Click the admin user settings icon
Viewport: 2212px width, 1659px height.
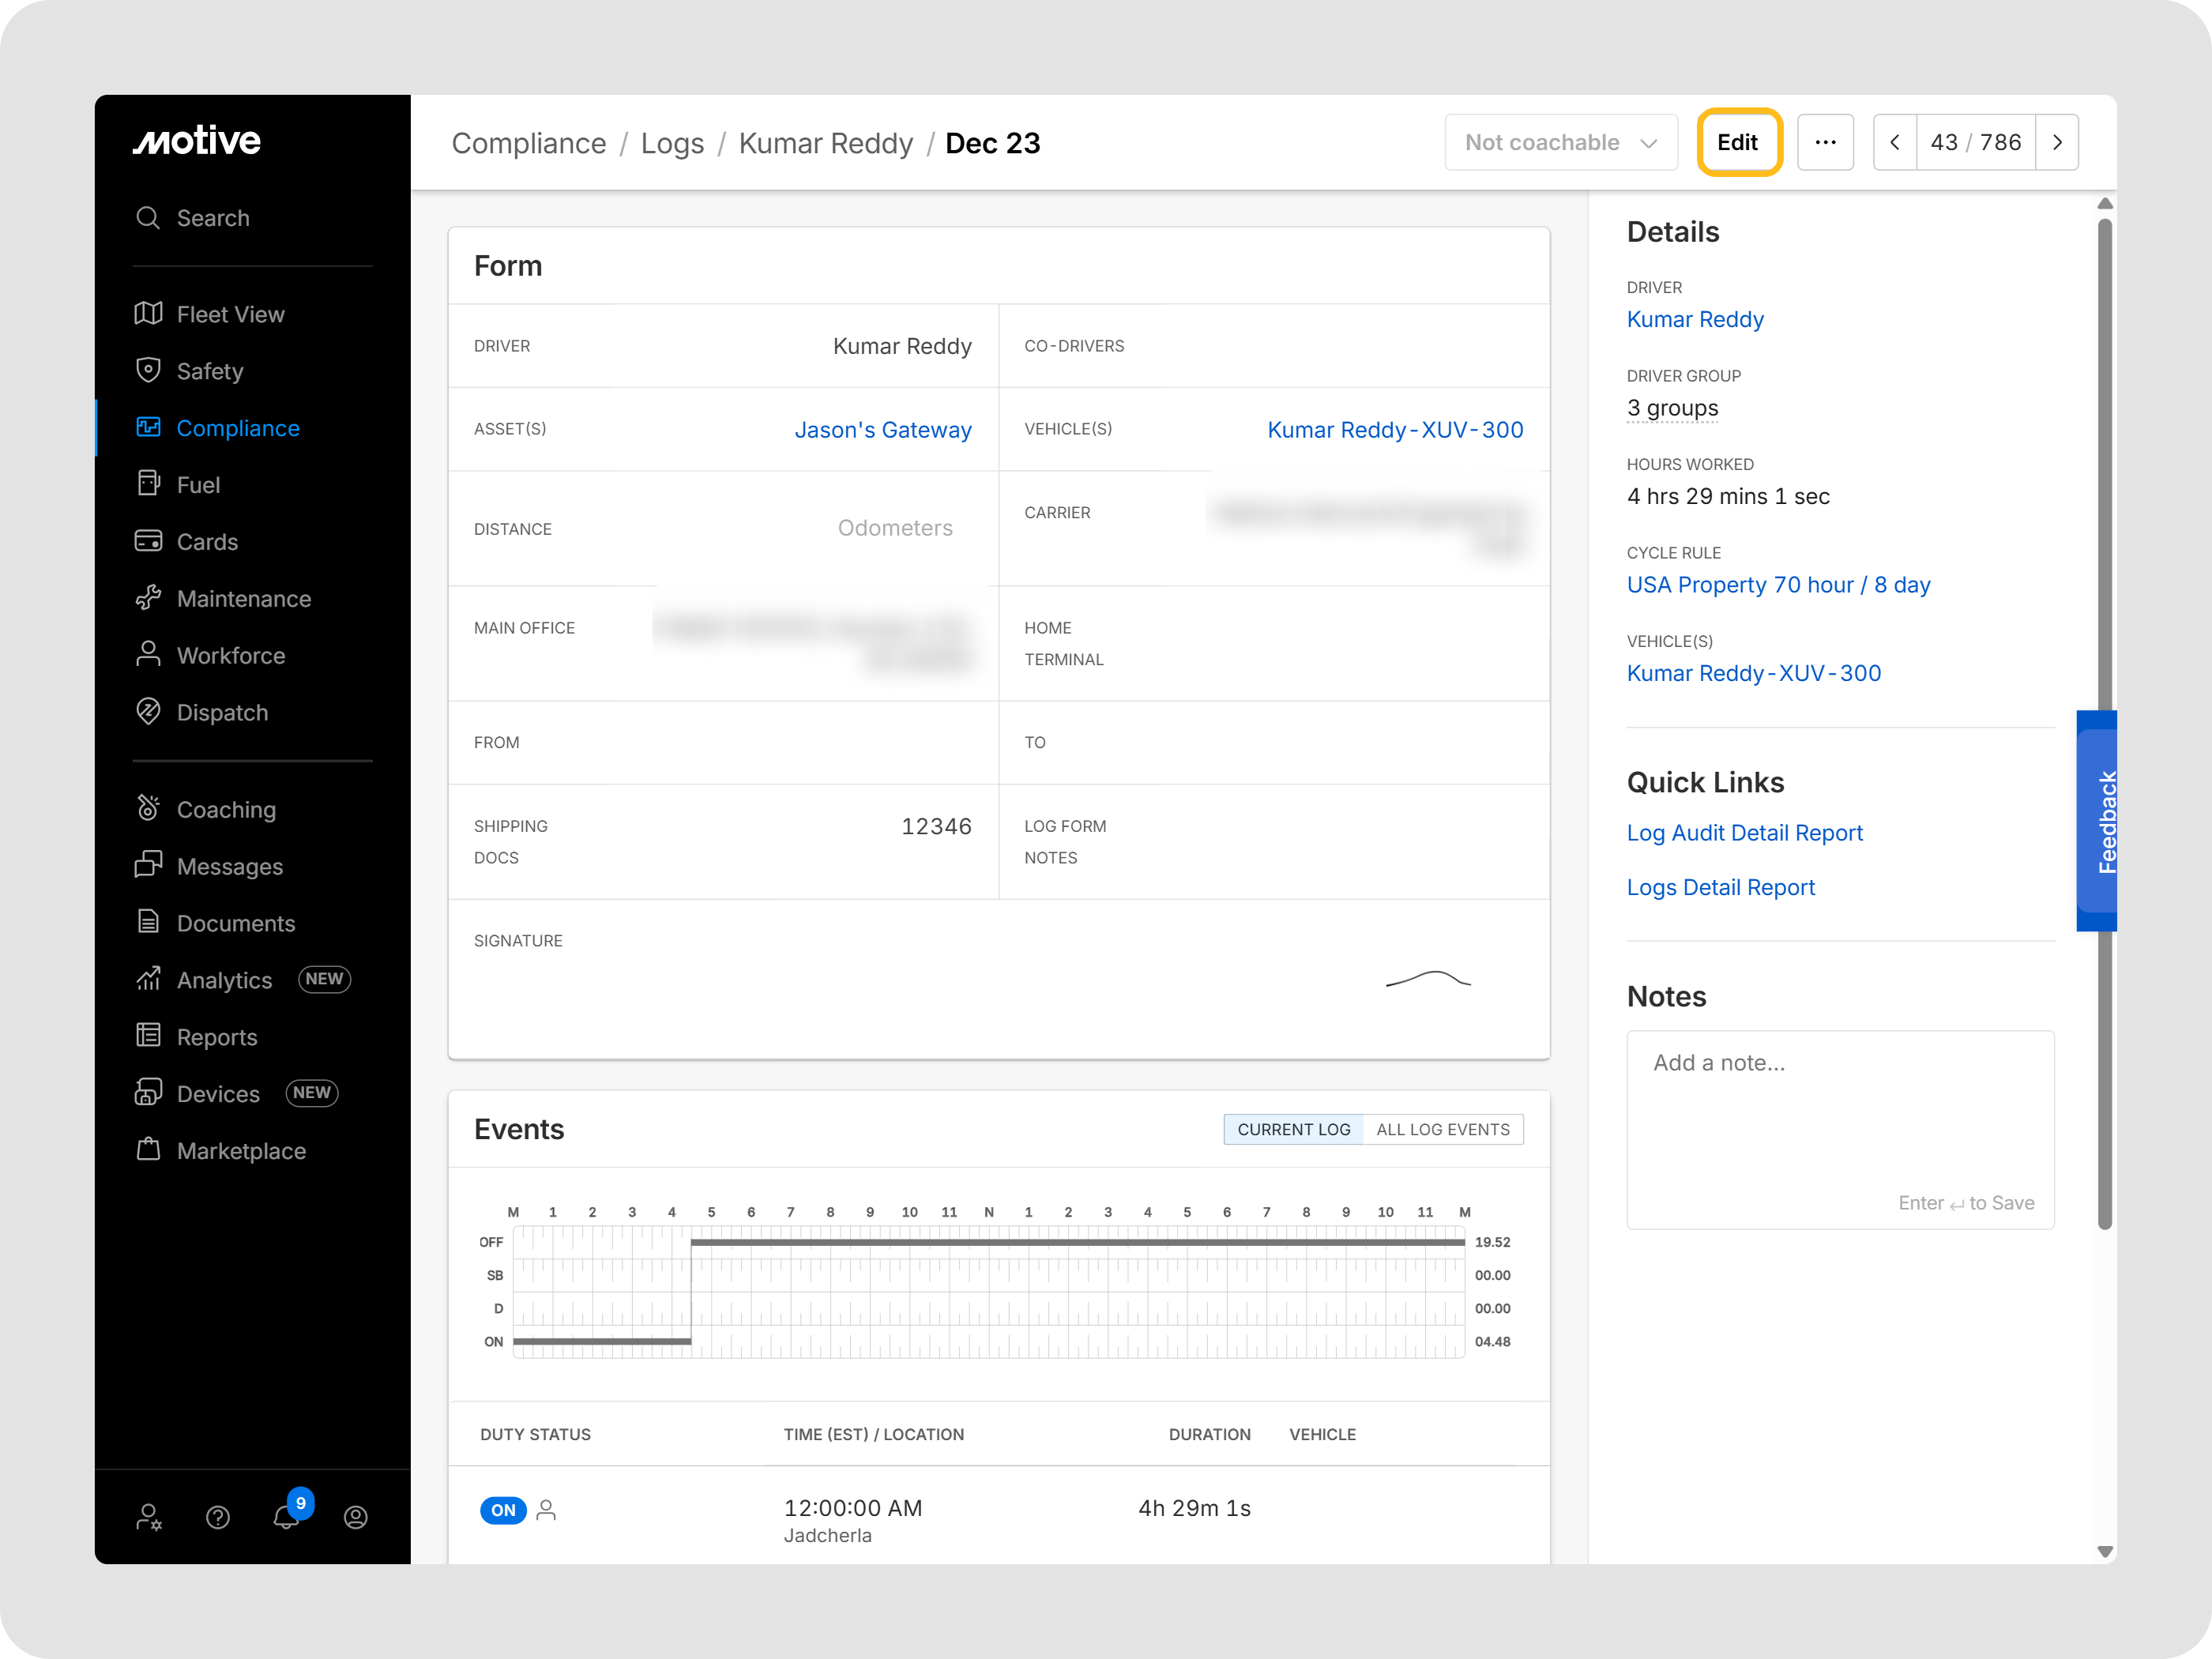point(149,1517)
